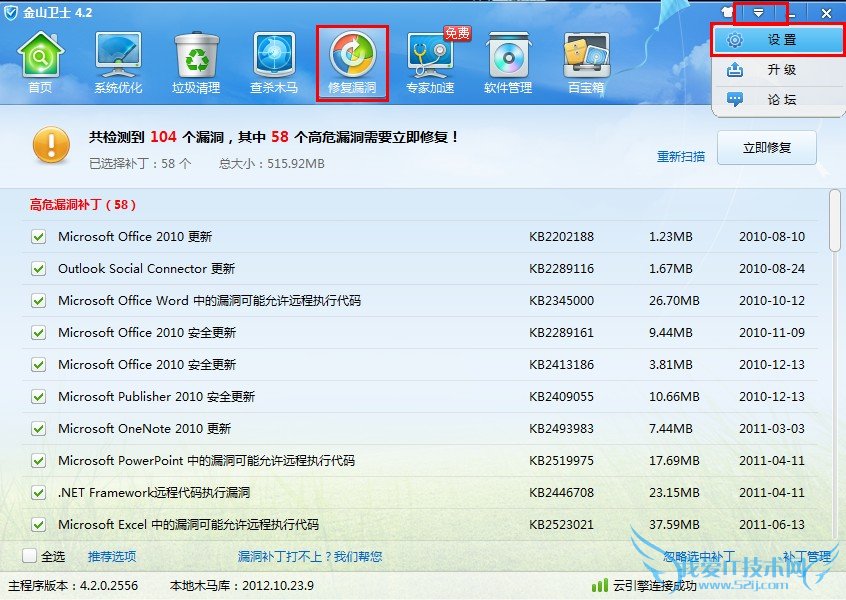
Task: Uncheck the Microsoft PowerPoint 漏洞 patch checkbox
Action: point(38,460)
